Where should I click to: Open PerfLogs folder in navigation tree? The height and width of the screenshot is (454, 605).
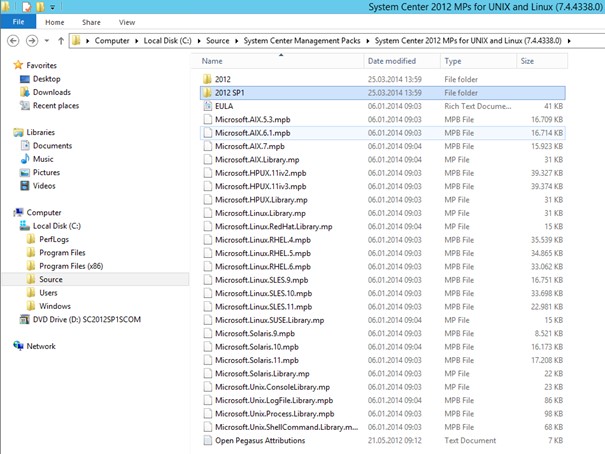click(x=48, y=239)
